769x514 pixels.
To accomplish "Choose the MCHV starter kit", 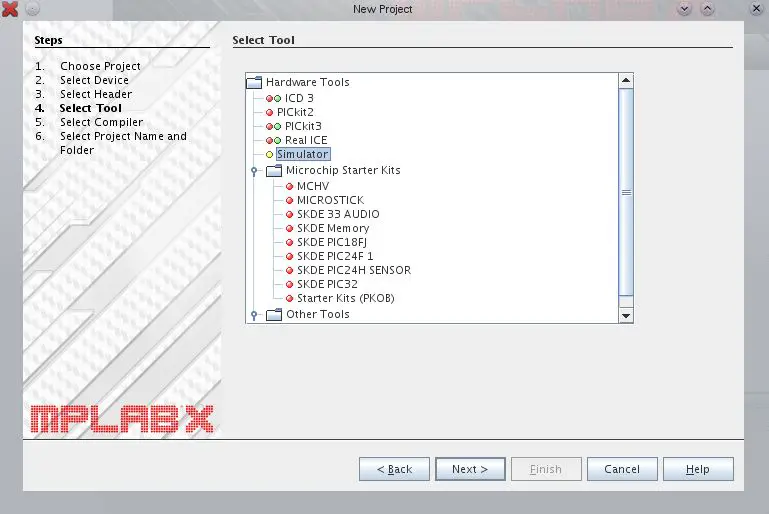I will (x=313, y=186).
